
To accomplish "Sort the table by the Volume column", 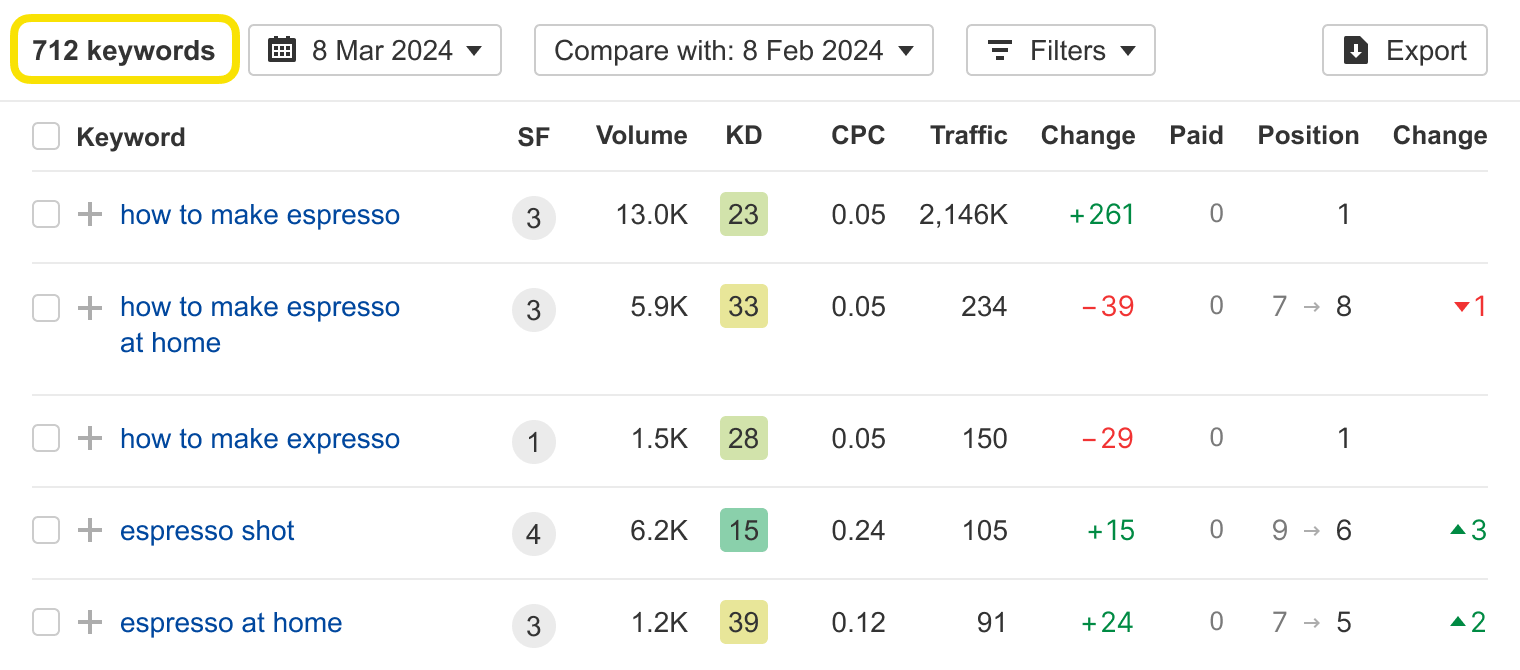I will (641, 136).
